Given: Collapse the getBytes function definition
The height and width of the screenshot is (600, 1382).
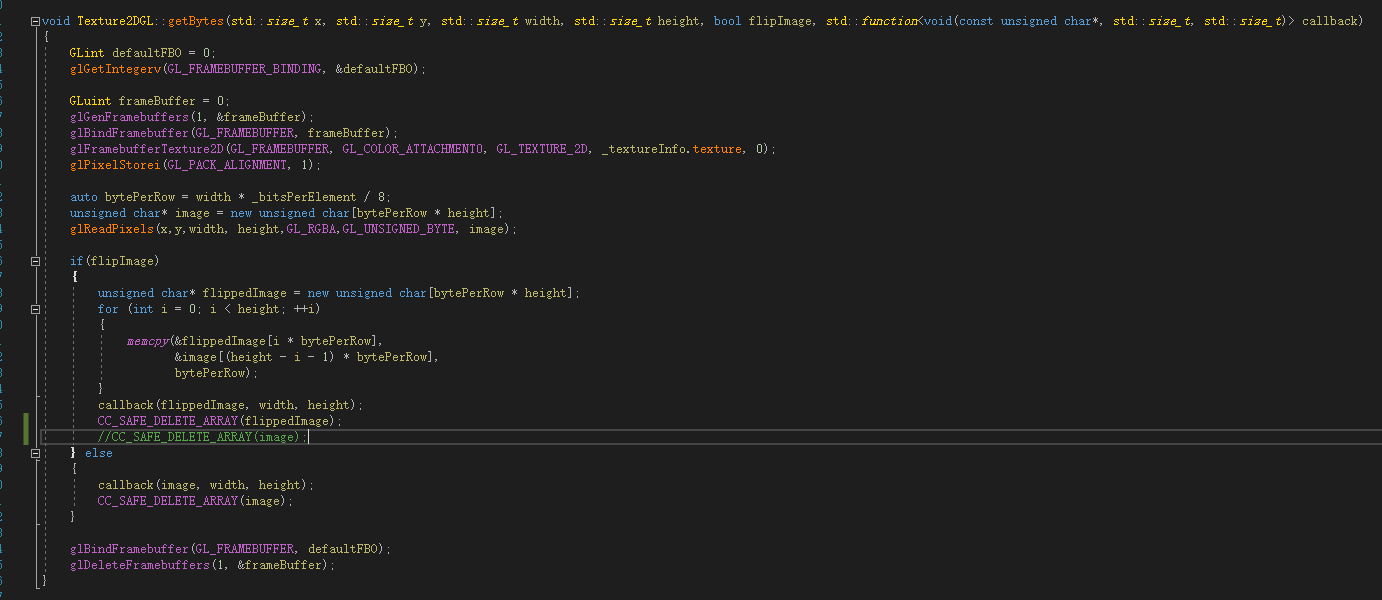Looking at the screenshot, I should tap(36, 21).
